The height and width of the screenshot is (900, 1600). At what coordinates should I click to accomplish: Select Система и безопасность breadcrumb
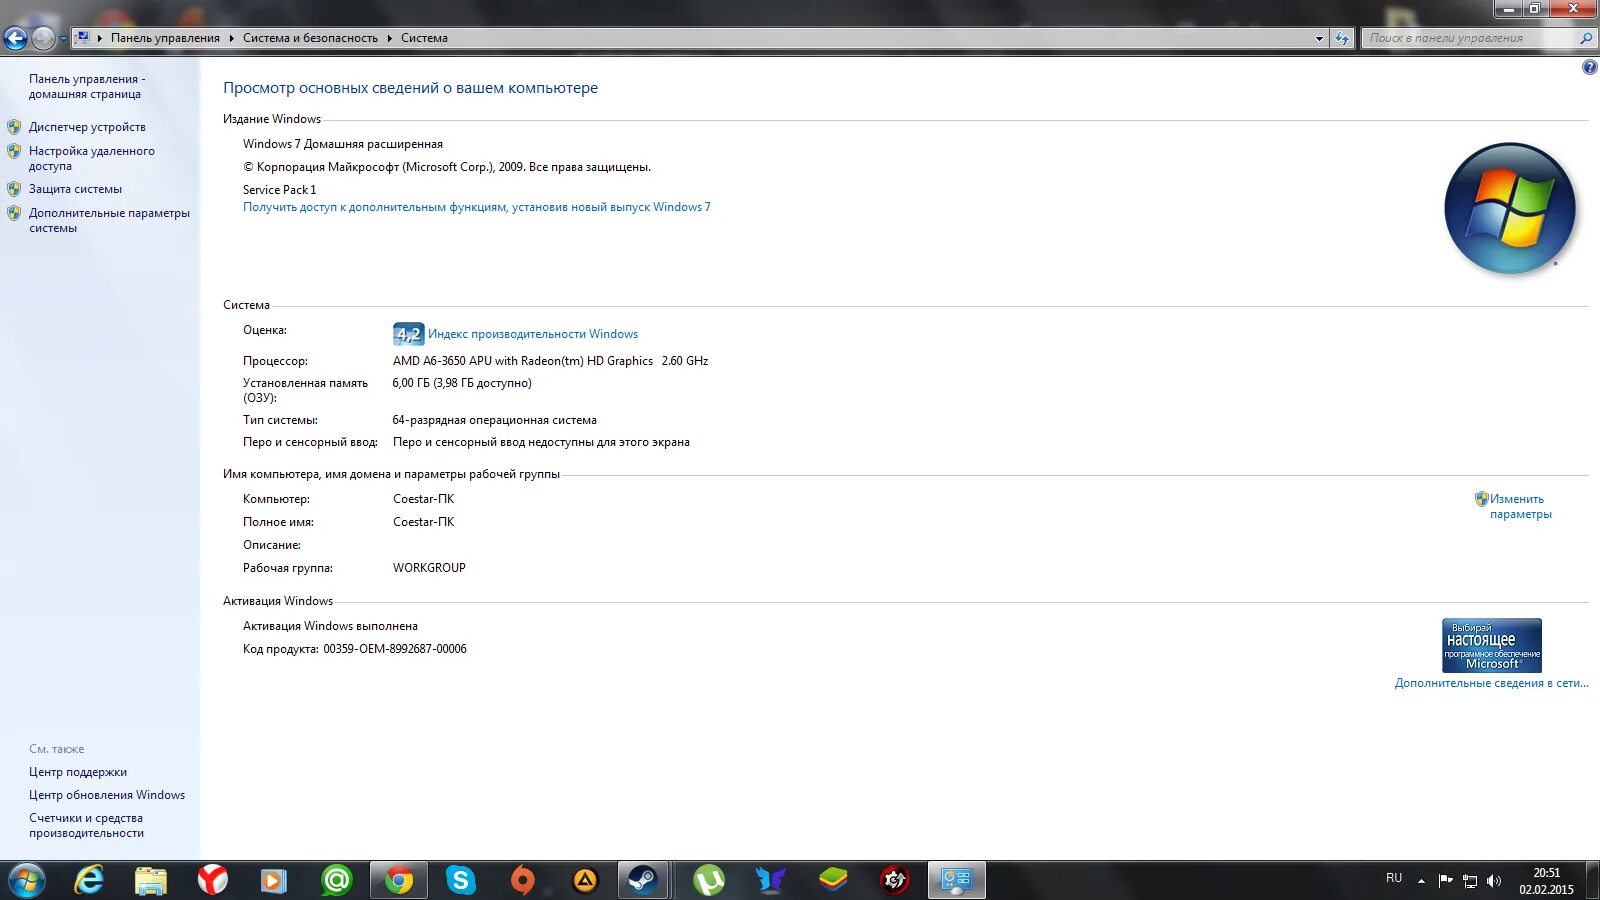(x=310, y=38)
